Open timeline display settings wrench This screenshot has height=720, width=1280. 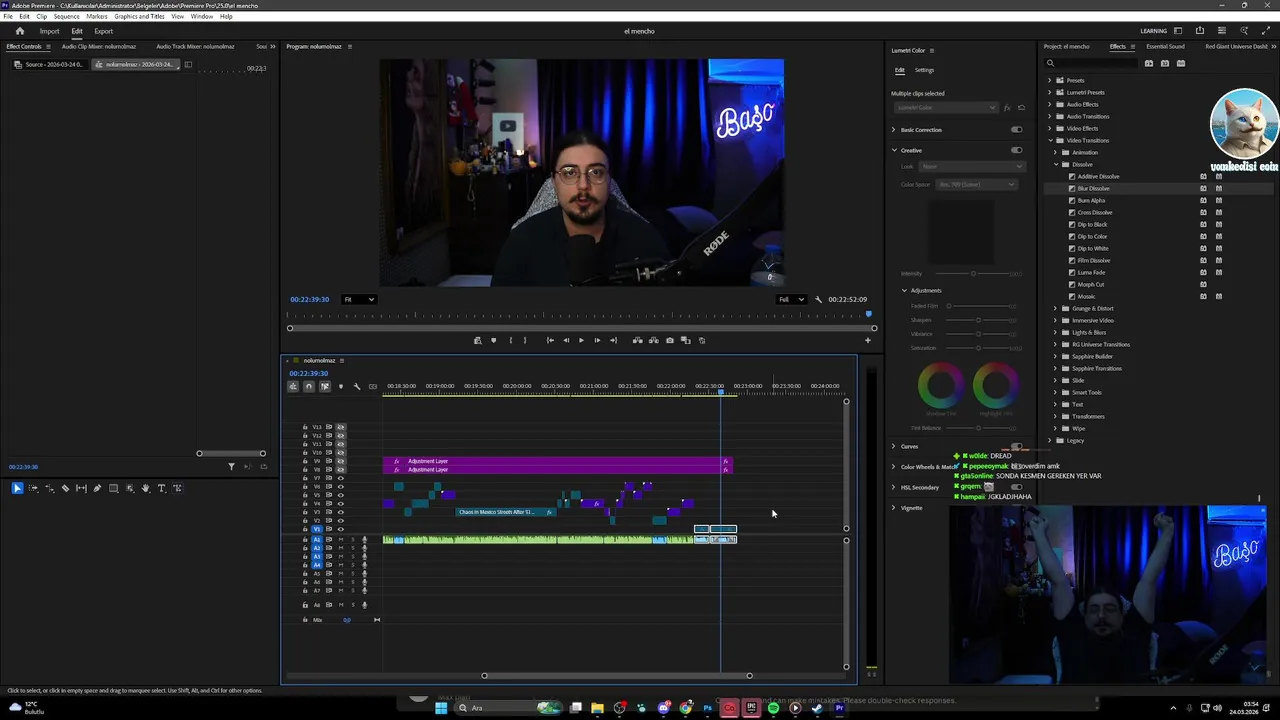coord(357,386)
